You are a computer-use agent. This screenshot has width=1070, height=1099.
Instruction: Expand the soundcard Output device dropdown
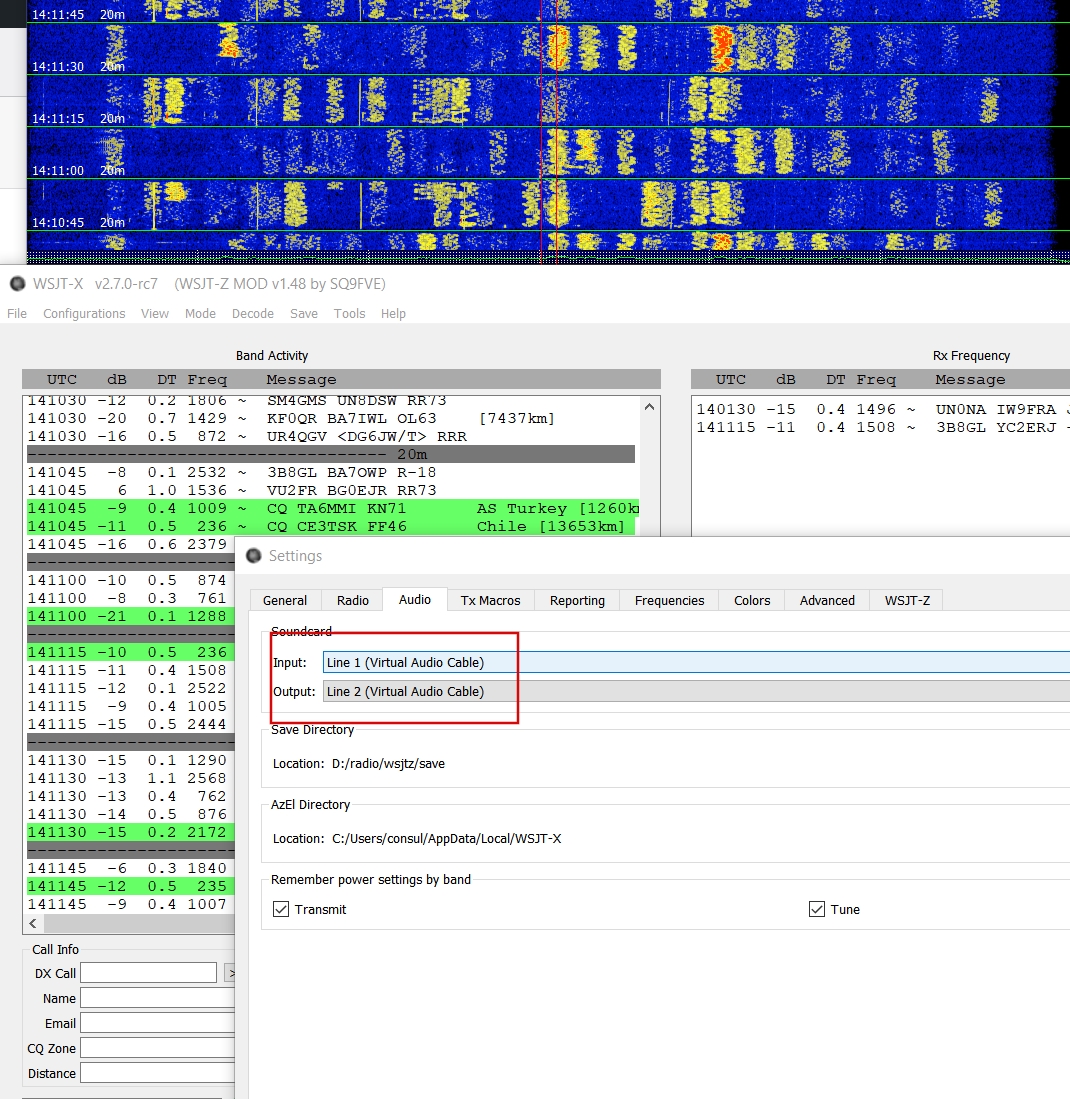pos(695,691)
